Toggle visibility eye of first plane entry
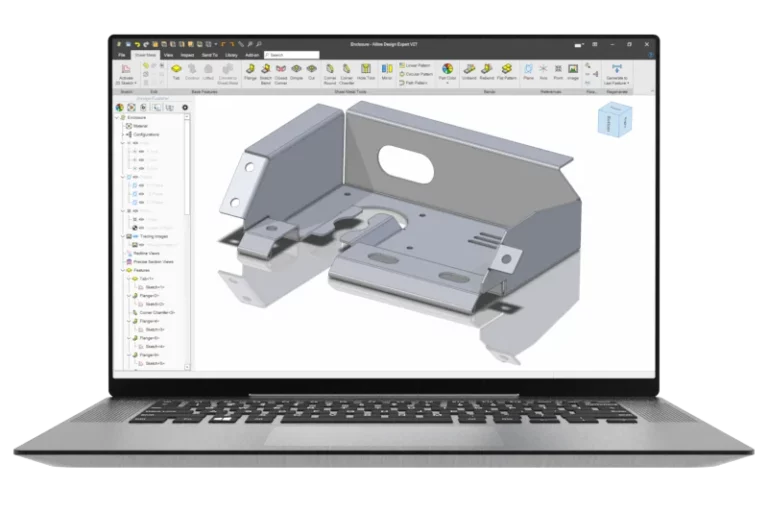 tap(142, 185)
